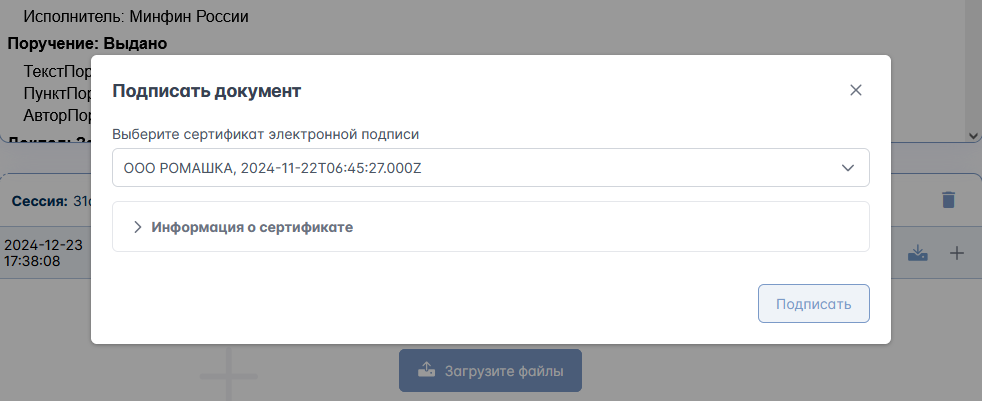Click the Загрузите файлы button

tap(490, 371)
